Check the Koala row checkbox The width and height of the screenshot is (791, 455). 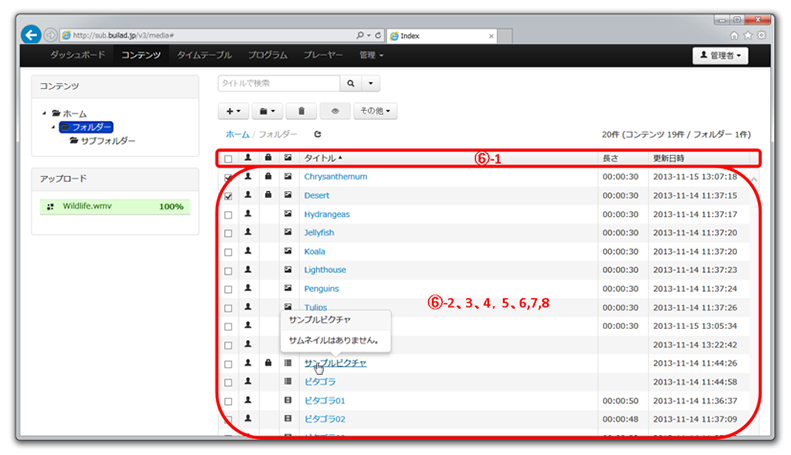coord(228,252)
